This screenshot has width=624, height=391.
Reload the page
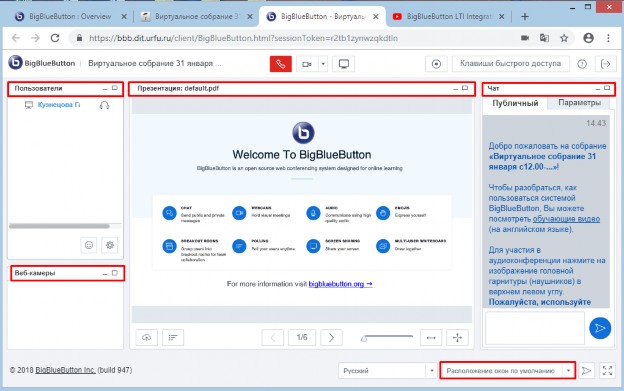point(55,38)
